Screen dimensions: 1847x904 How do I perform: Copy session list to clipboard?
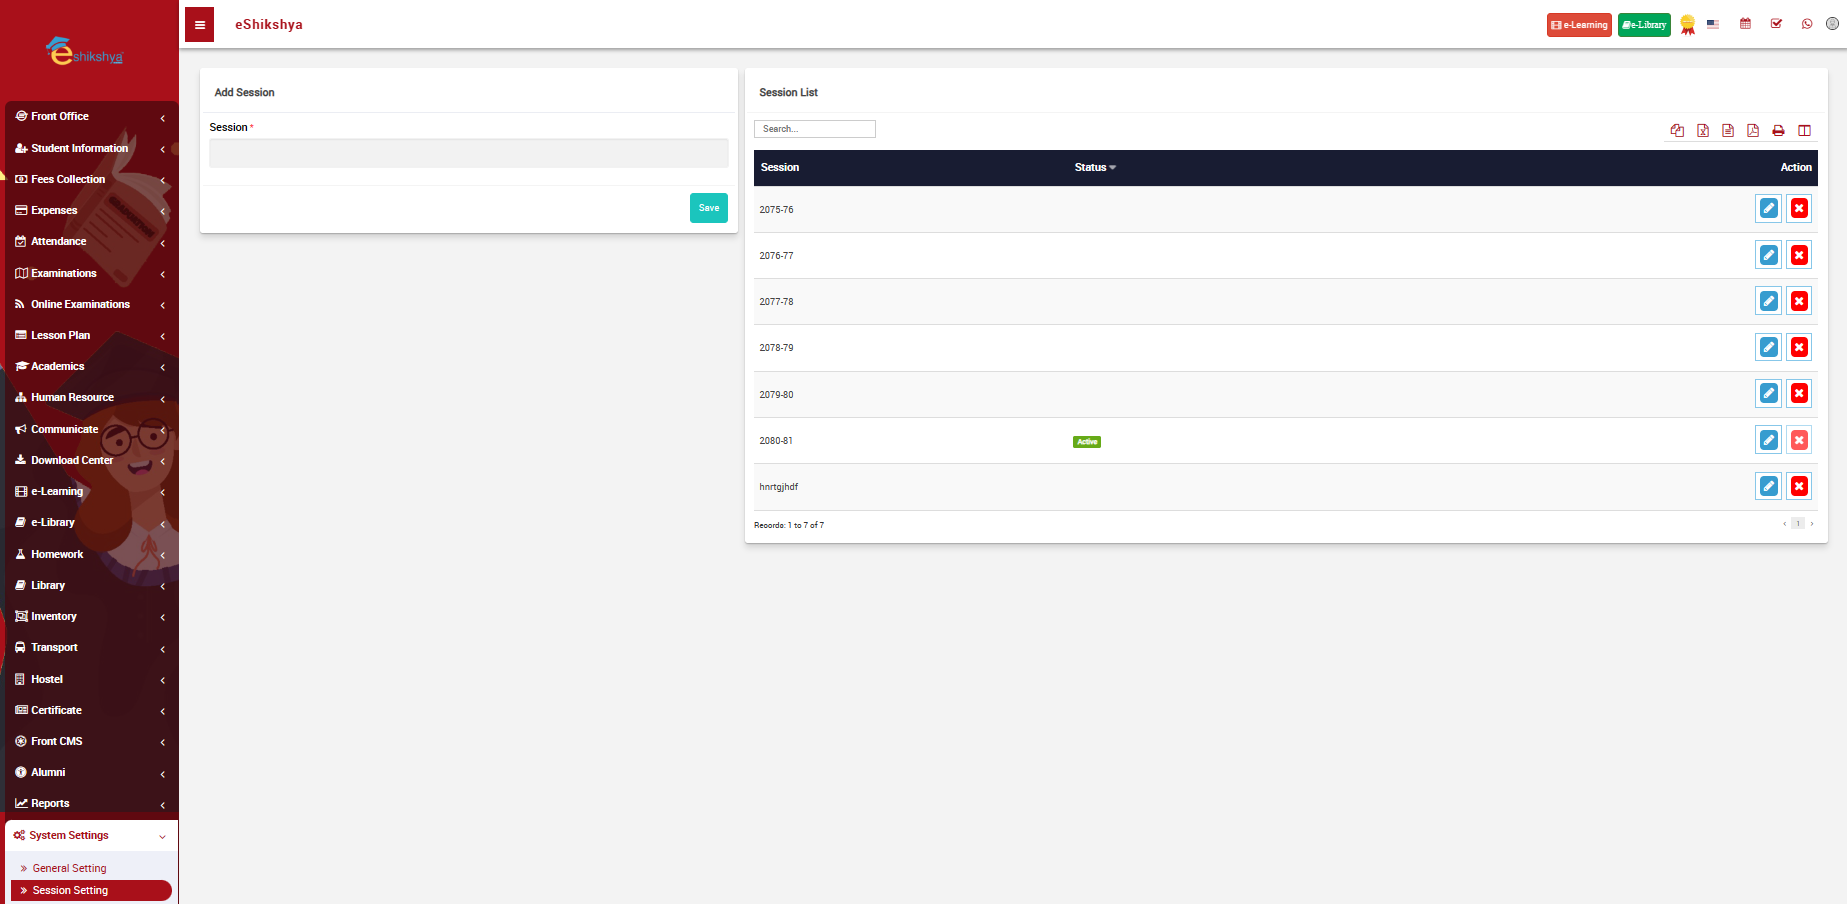click(x=1677, y=131)
